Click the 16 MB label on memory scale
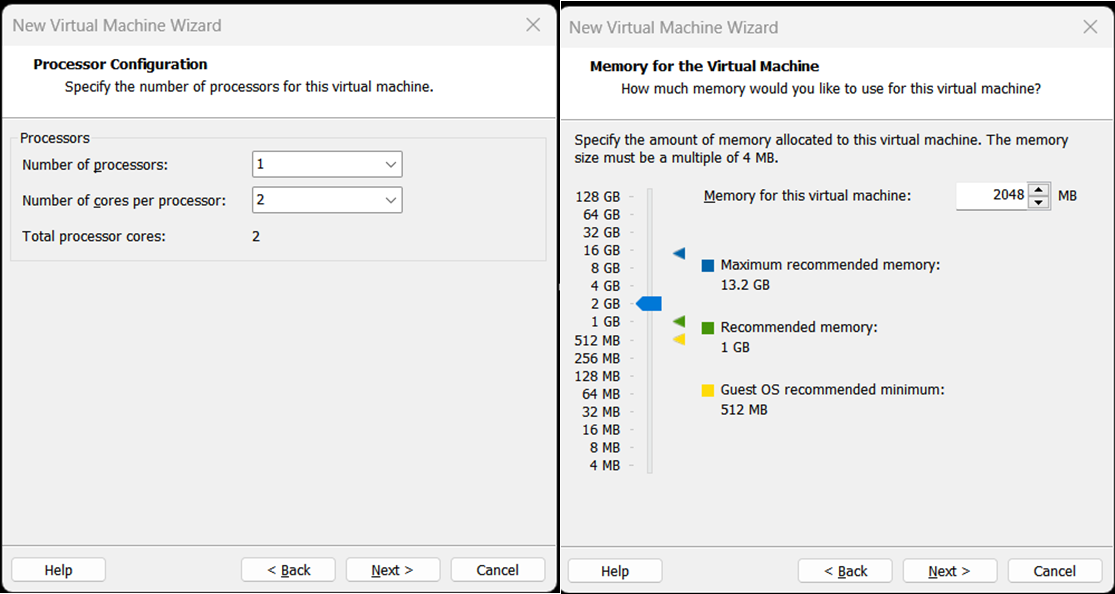 coord(601,430)
